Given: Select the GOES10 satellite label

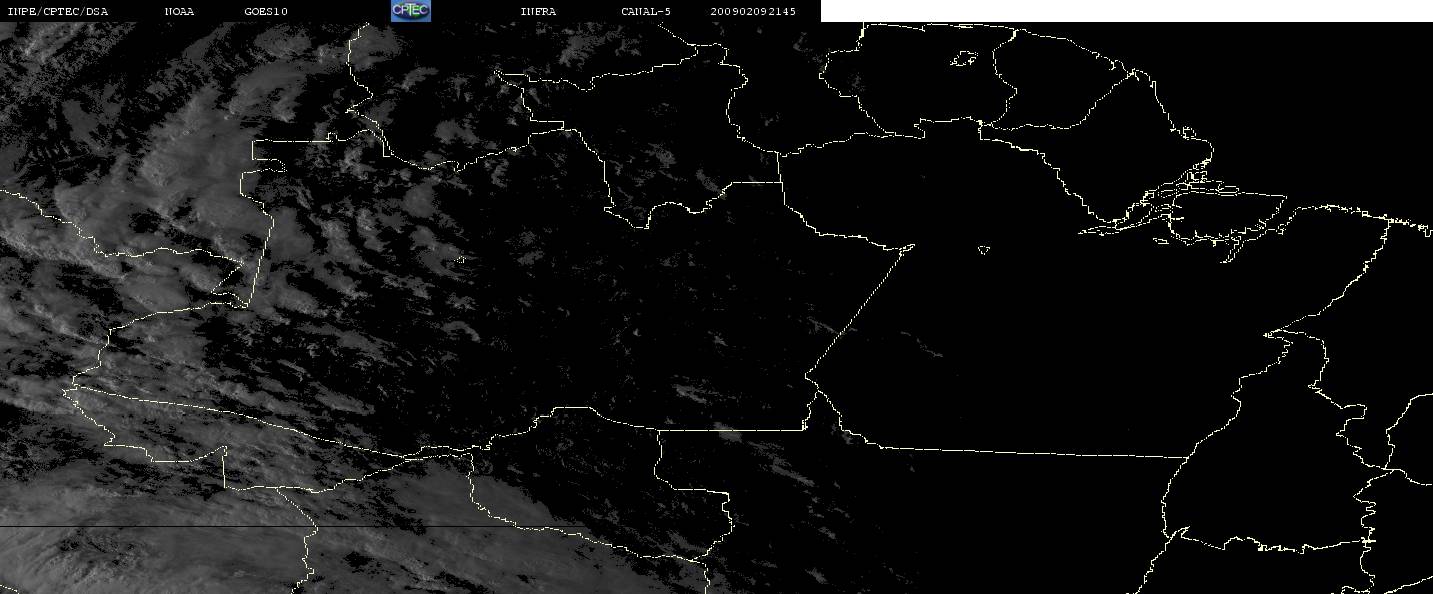Looking at the screenshot, I should coord(266,11).
